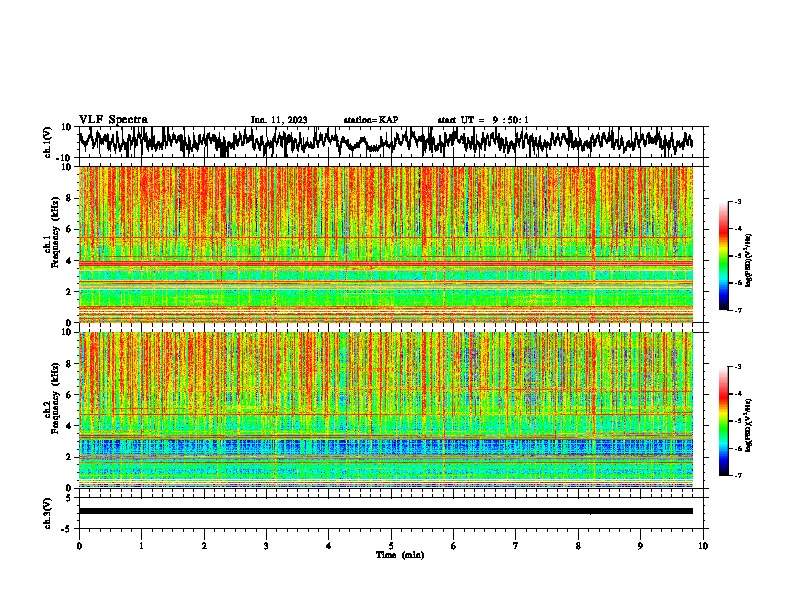Click the blue 2.5 kHz band in ch.2 spectrogram
This screenshot has width=792, height=612.
coord(385,447)
